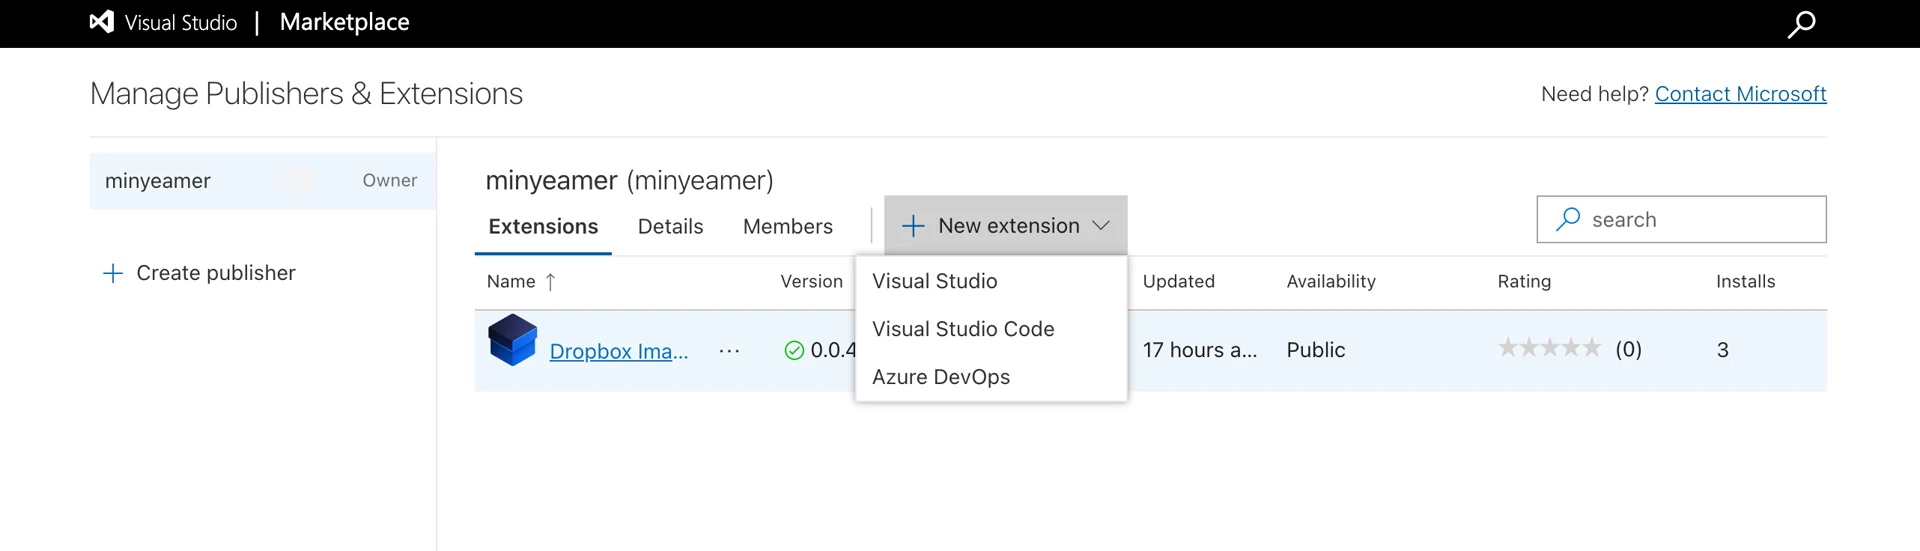
Task: Click the chevron on New extension button
Action: 1101,226
